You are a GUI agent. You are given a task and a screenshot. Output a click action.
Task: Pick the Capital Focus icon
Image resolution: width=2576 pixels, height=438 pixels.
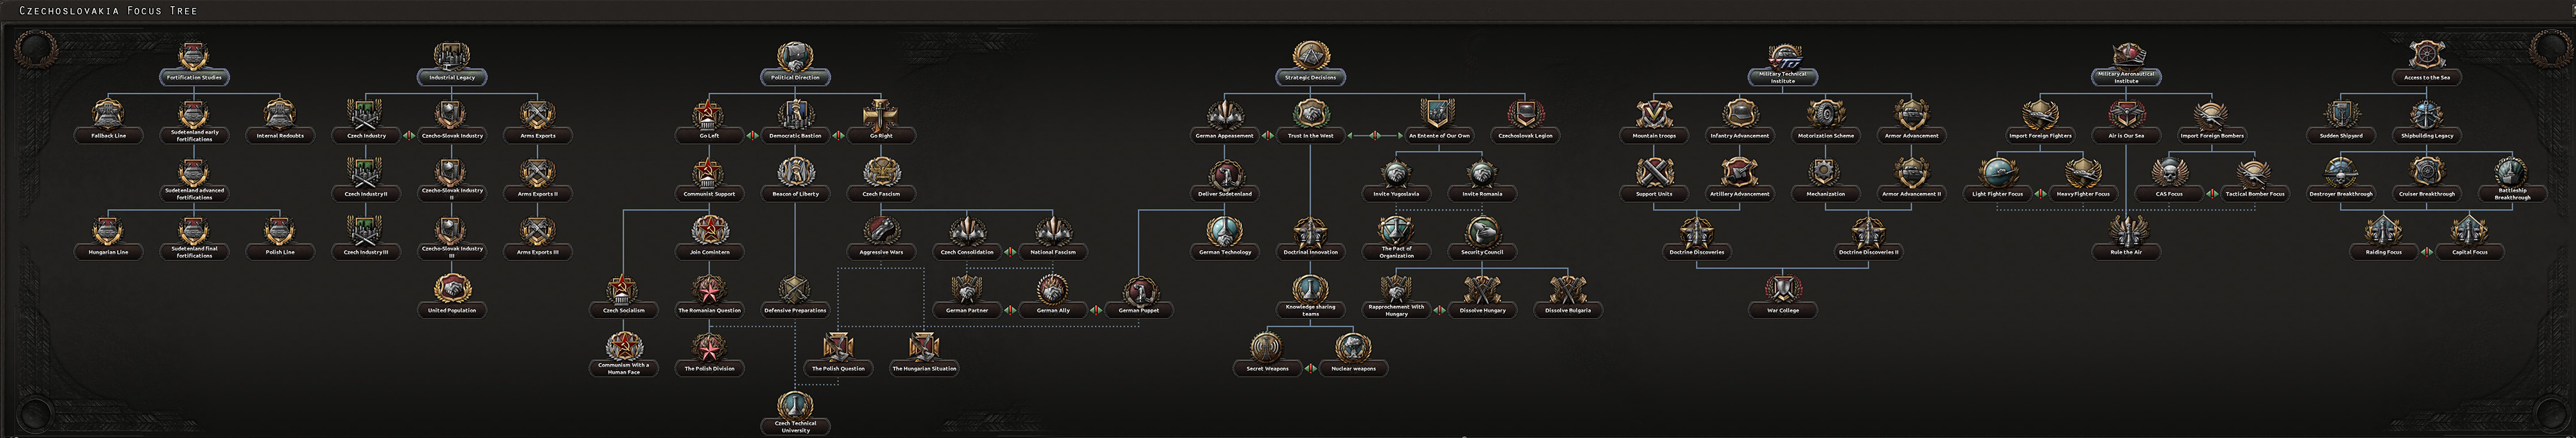2470,231
